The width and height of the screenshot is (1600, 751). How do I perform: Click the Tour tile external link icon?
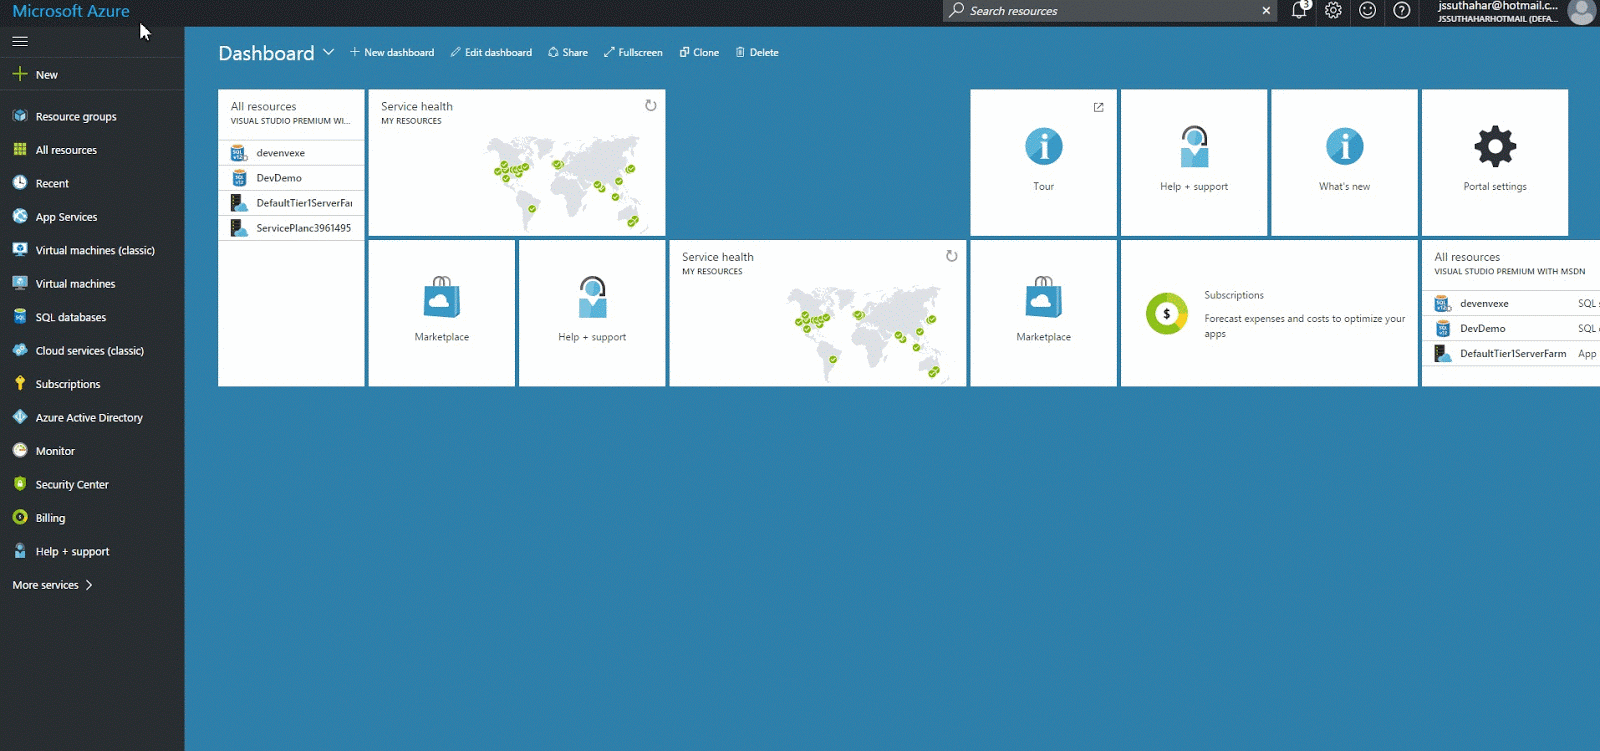(1098, 107)
